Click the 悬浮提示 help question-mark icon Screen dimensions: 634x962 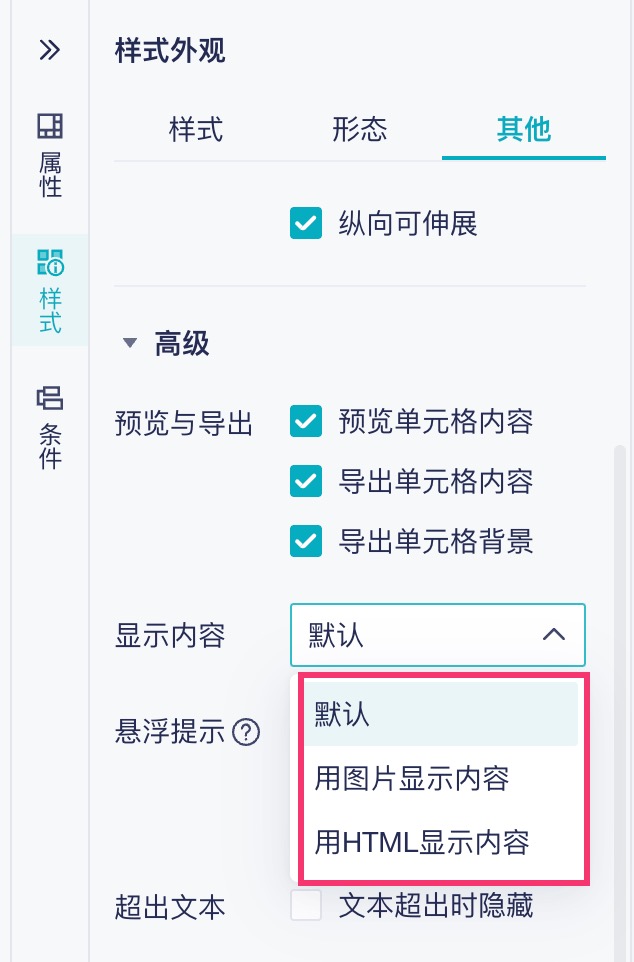246,733
